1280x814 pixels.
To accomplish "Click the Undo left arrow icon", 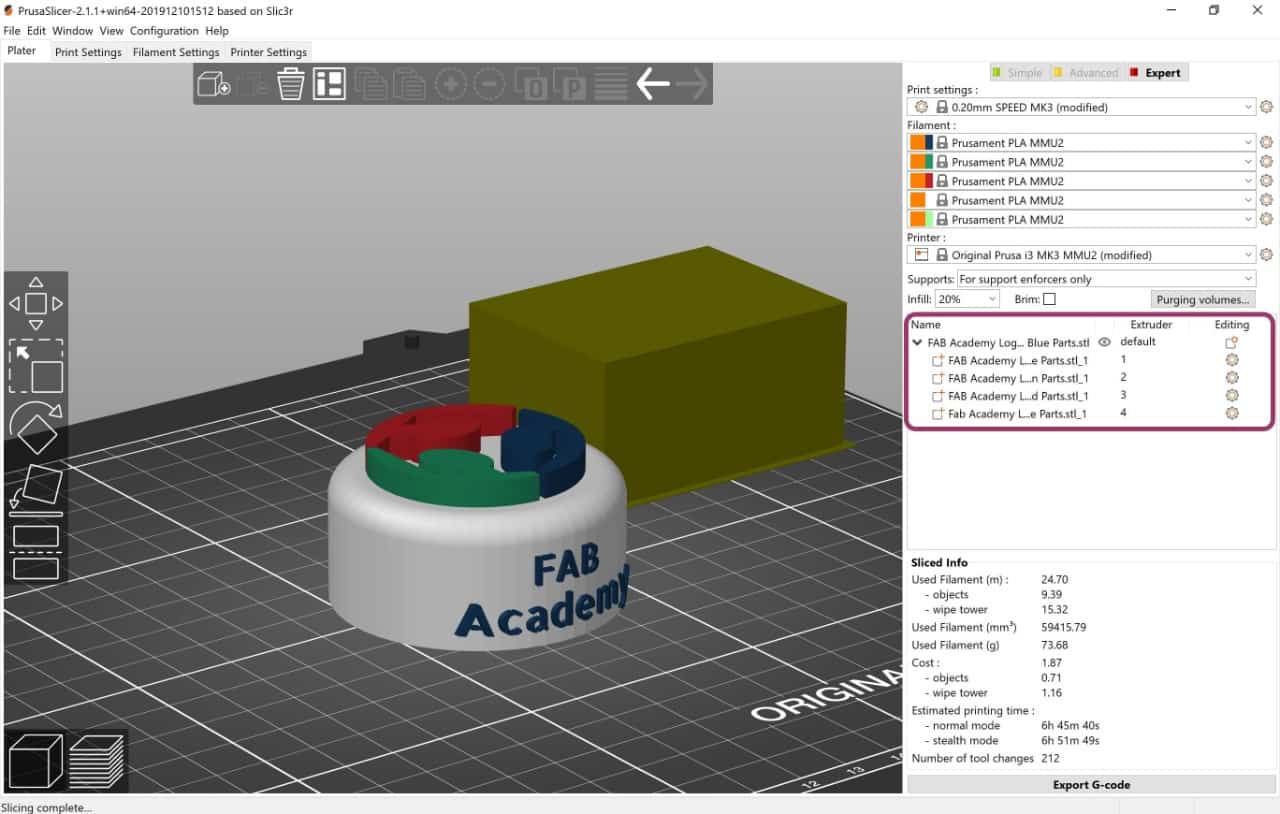I will click(653, 84).
